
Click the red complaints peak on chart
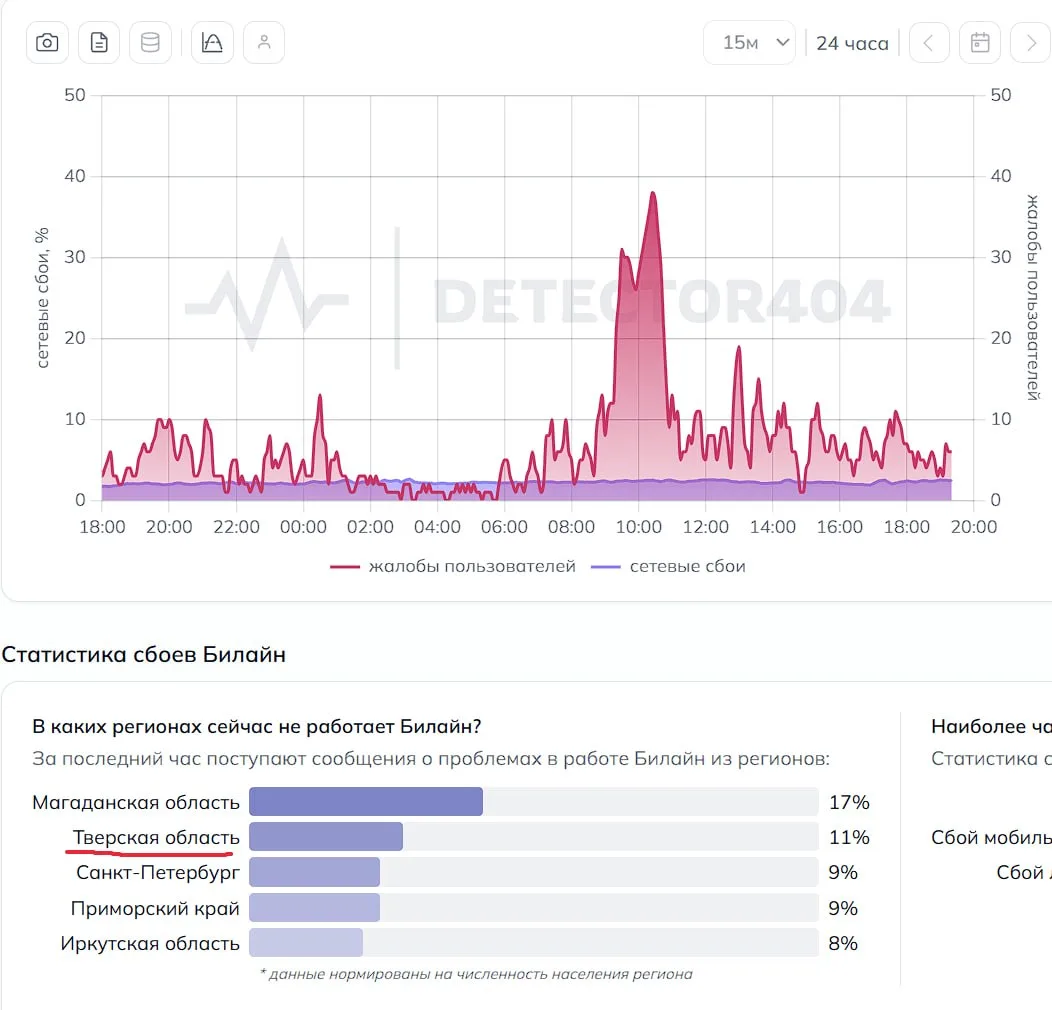pos(653,195)
